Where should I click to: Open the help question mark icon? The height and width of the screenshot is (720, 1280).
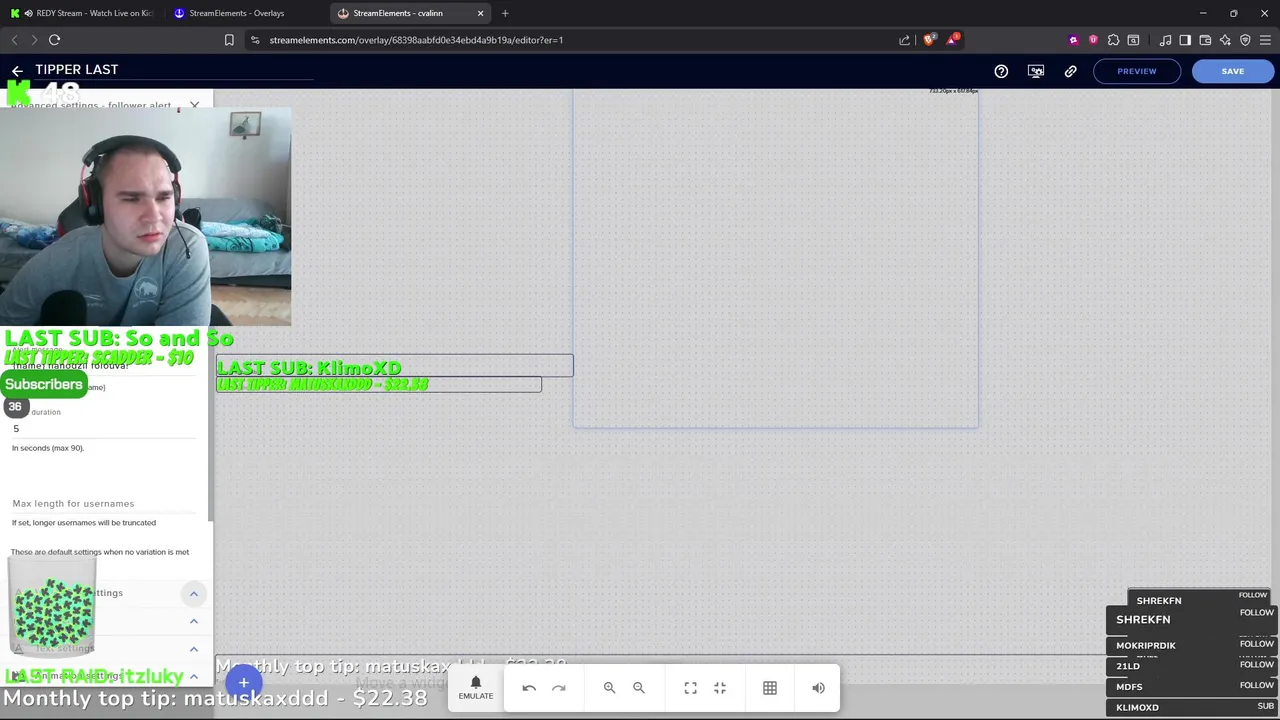(x=1001, y=71)
